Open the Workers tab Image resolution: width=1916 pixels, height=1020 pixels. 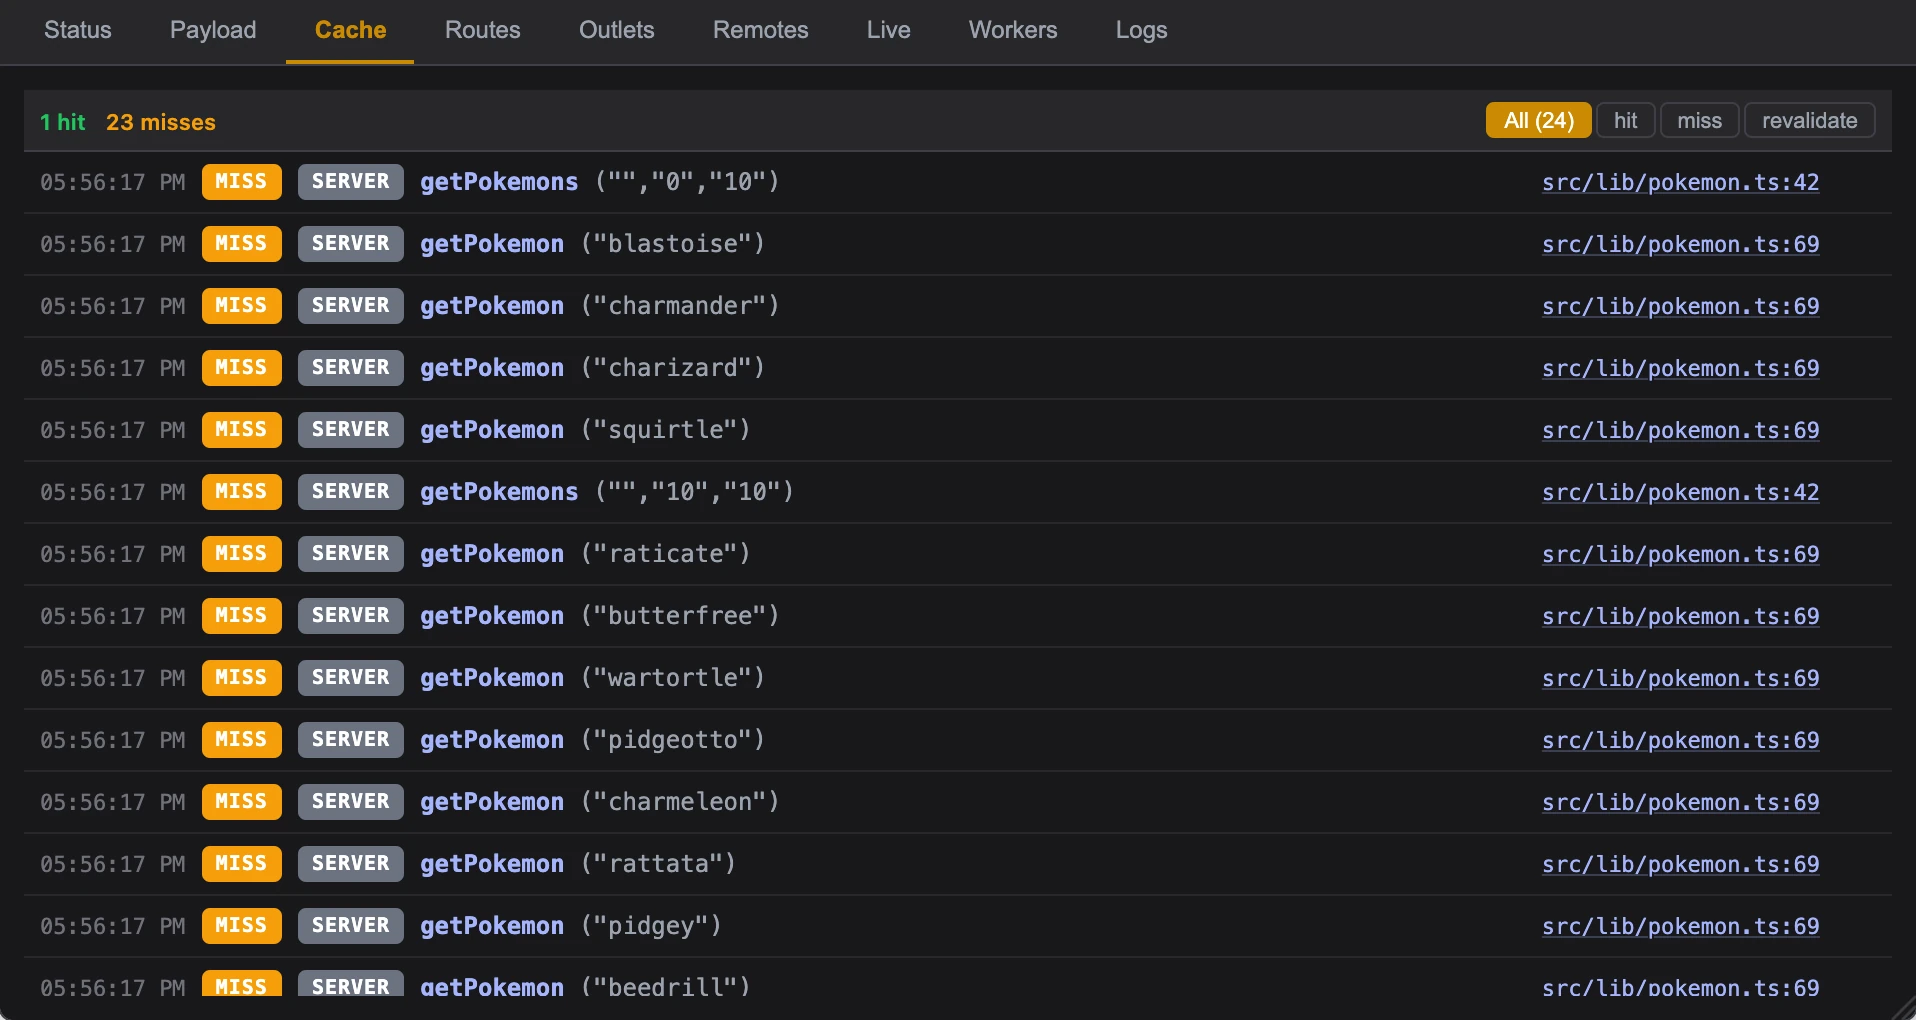click(1012, 30)
